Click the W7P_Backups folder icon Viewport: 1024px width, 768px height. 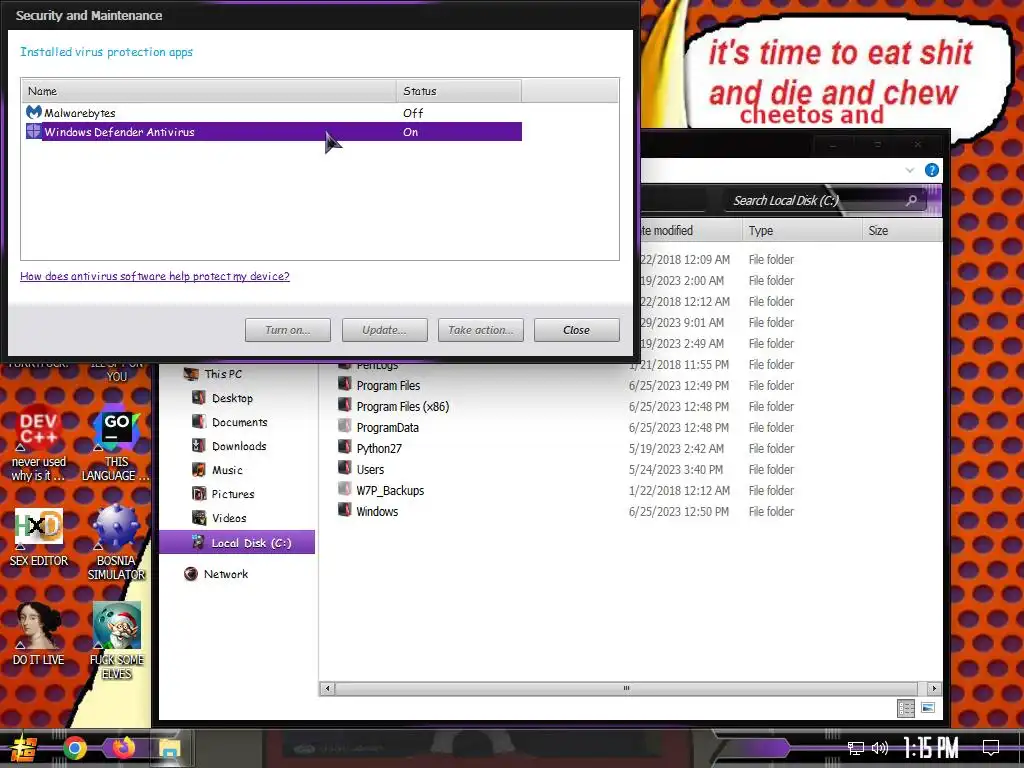[344, 488]
